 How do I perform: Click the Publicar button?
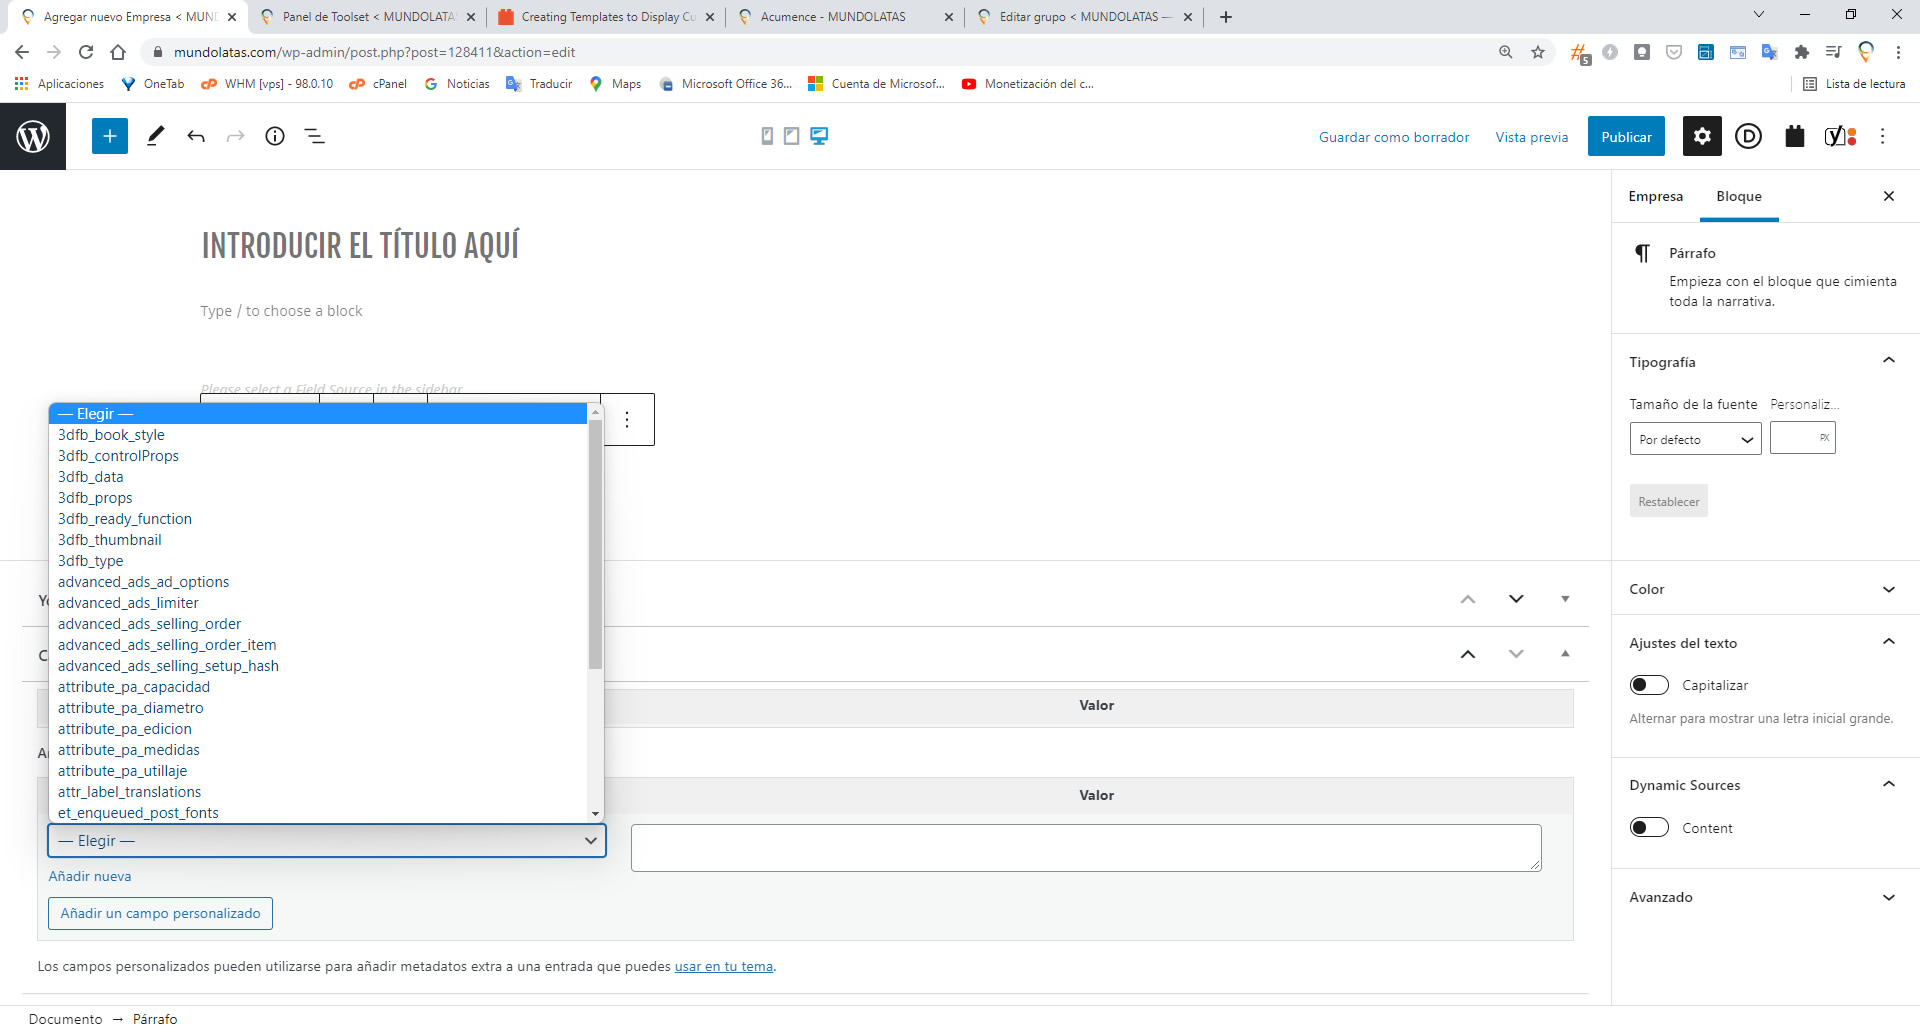(x=1626, y=137)
